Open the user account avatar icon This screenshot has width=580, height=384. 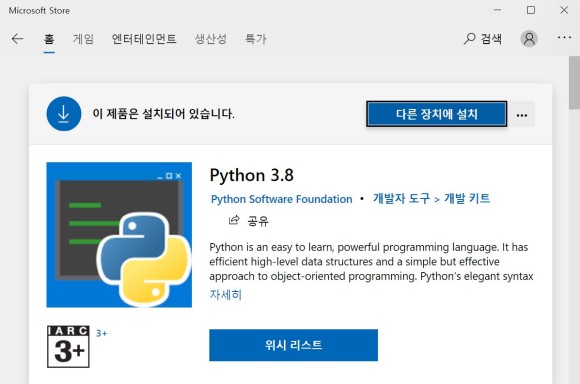[529, 39]
